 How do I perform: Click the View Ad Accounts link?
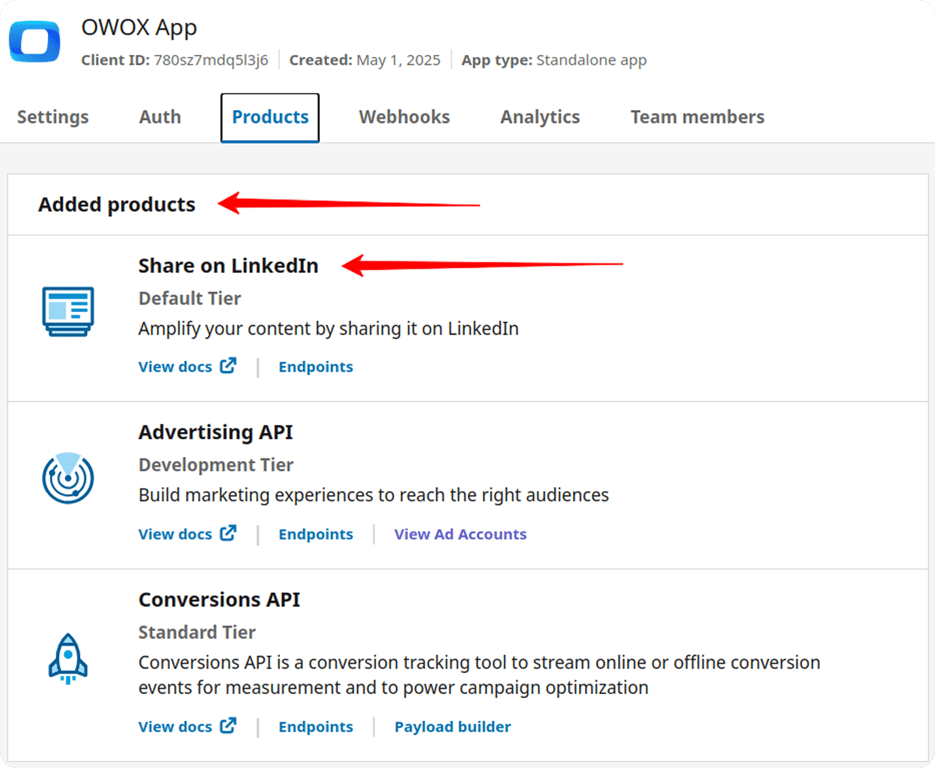click(460, 534)
